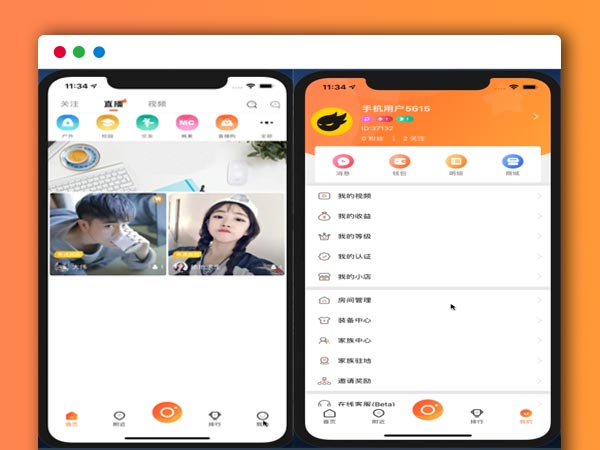Select 房间管理 in the list
Image resolution: width=600 pixels, height=450 pixels.
pyautogui.click(x=354, y=300)
